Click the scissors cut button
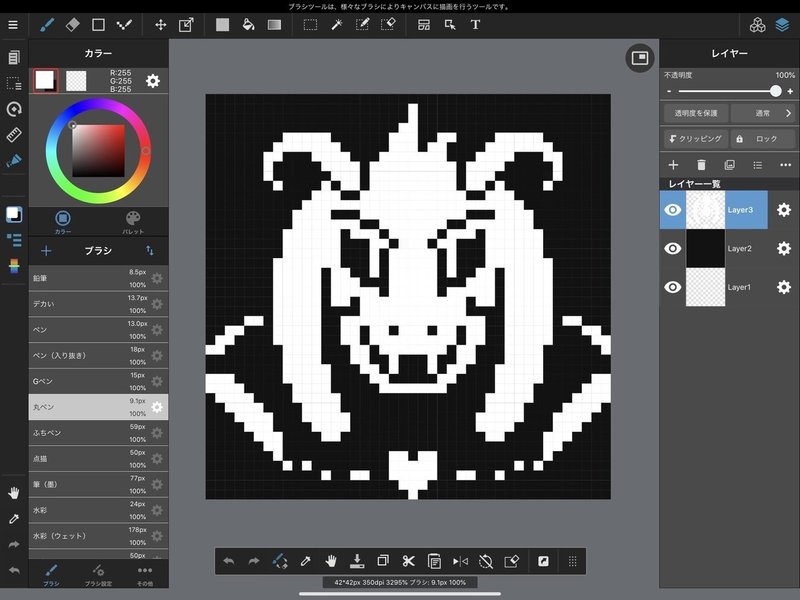Viewport: 800px width, 600px height. pos(409,561)
